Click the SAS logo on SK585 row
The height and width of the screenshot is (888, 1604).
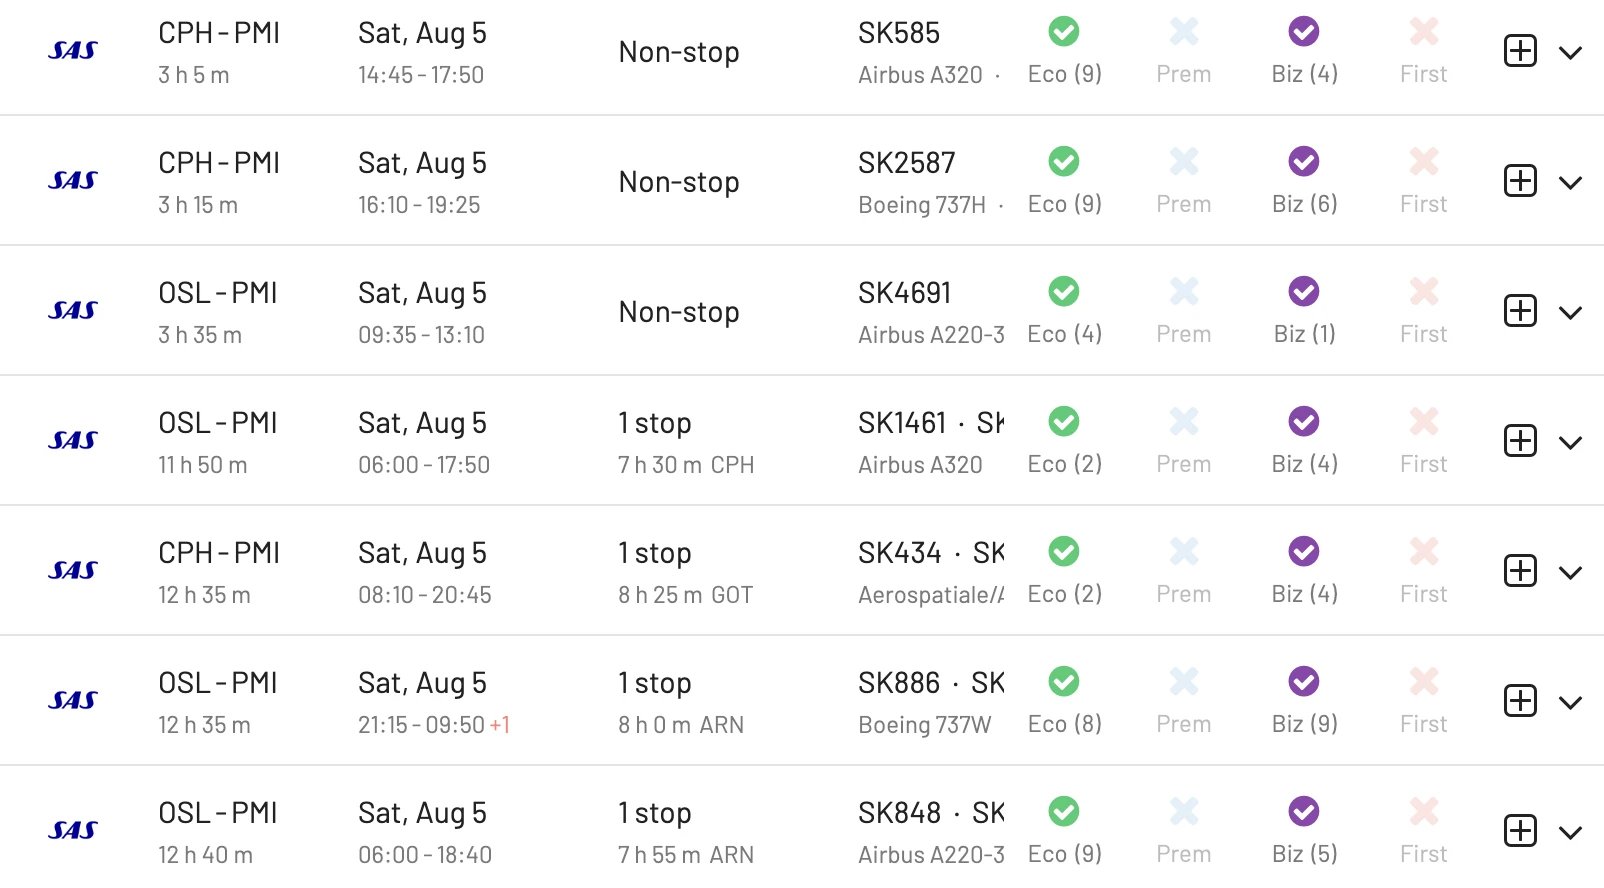(x=73, y=50)
